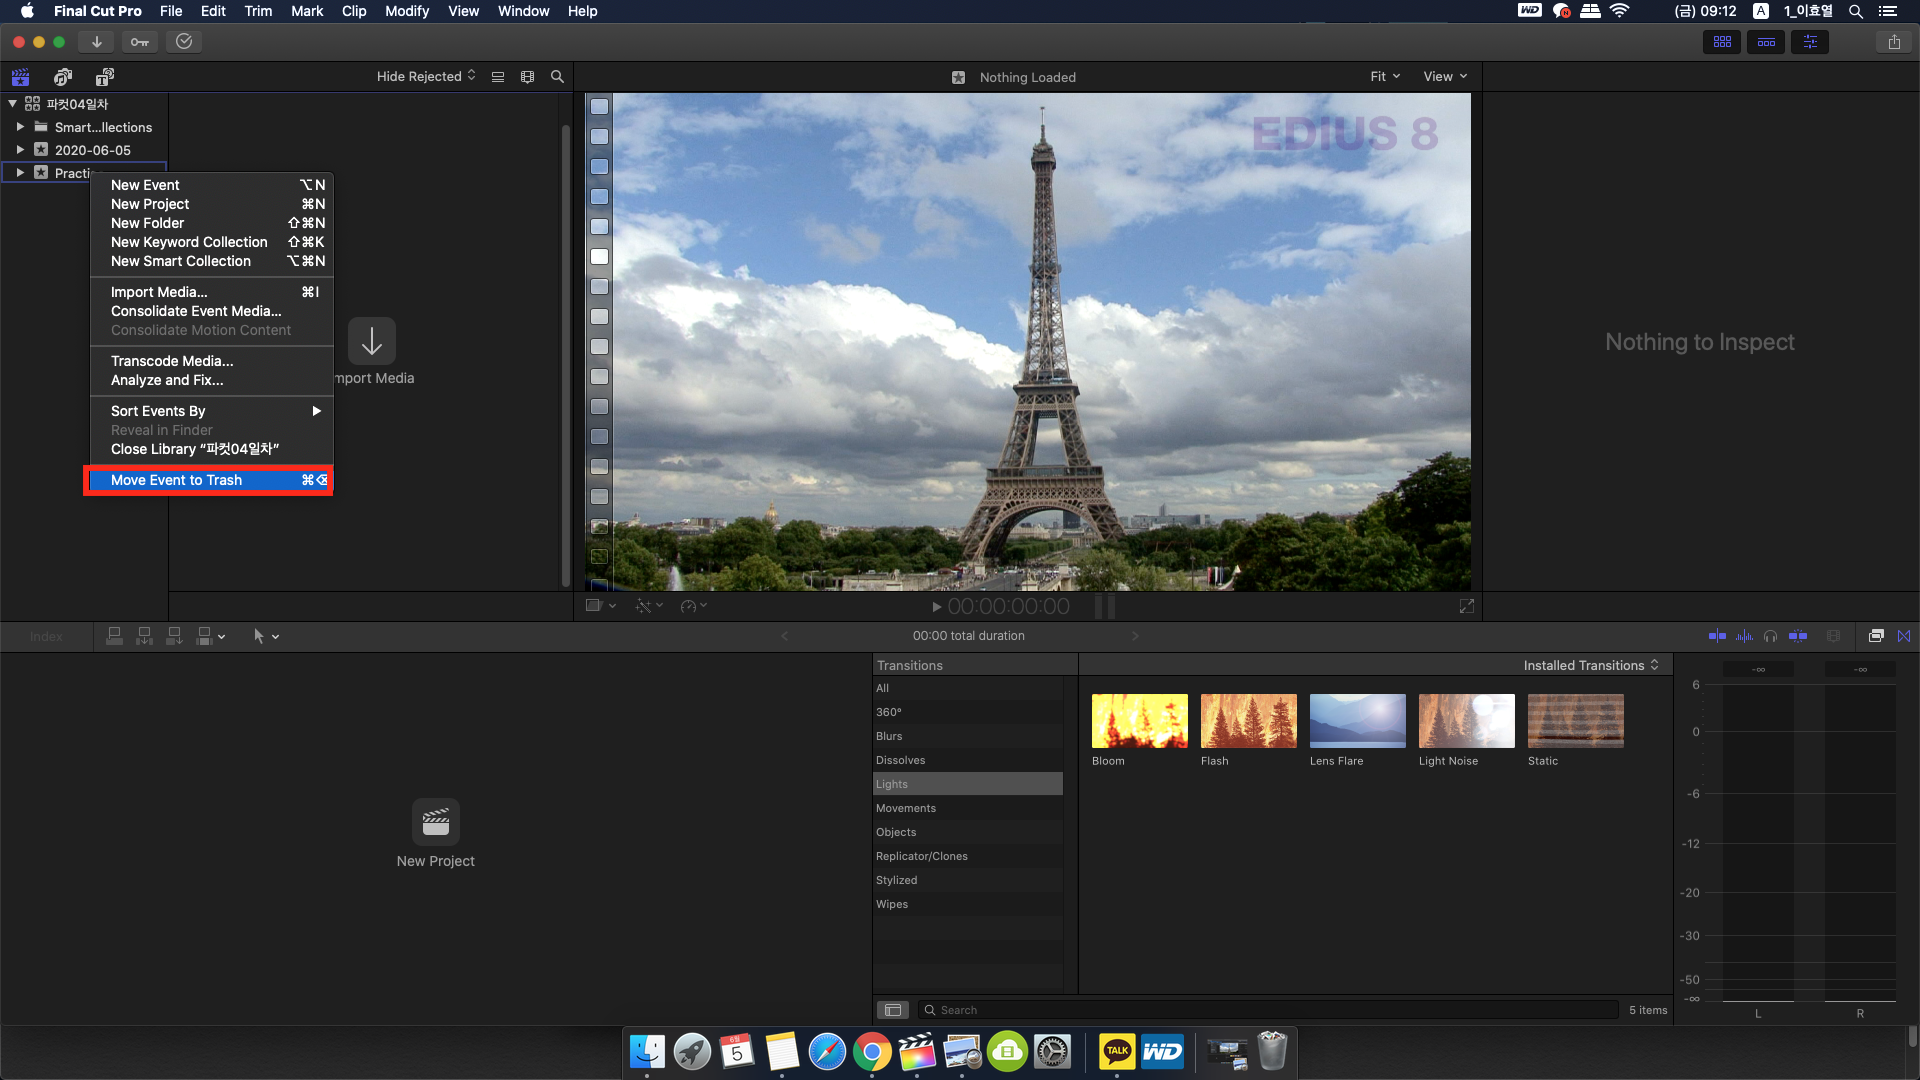Click the append clip edit icon
This screenshot has height=1080, width=1920.
[x=175, y=636]
